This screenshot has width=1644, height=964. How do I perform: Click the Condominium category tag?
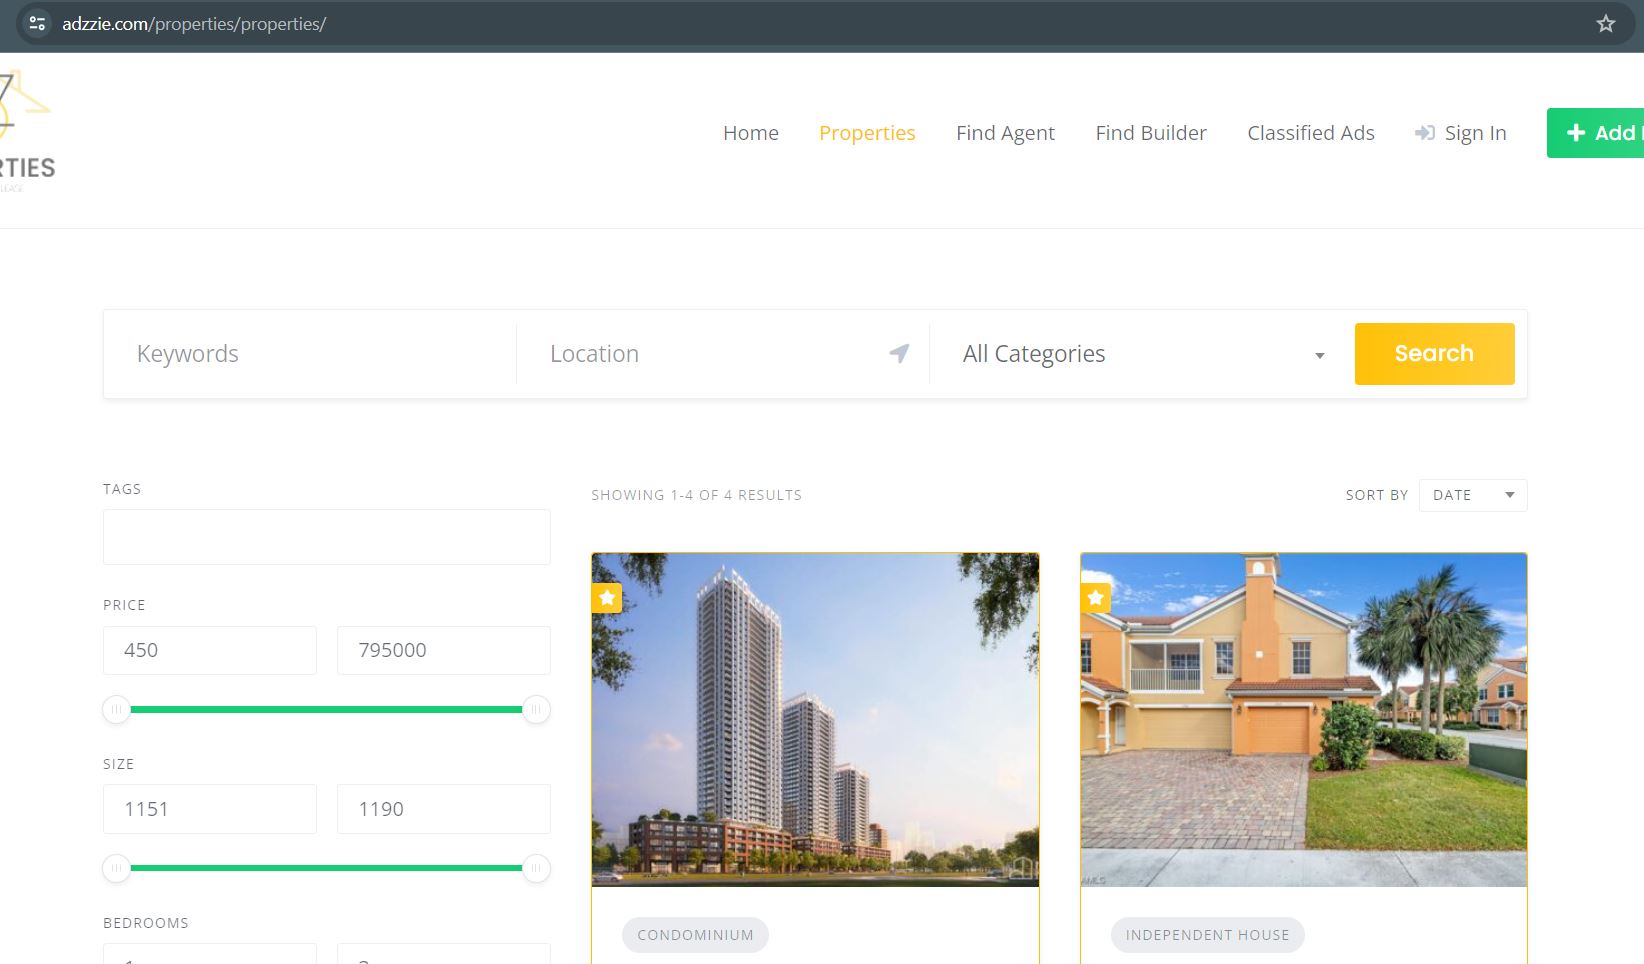click(695, 935)
